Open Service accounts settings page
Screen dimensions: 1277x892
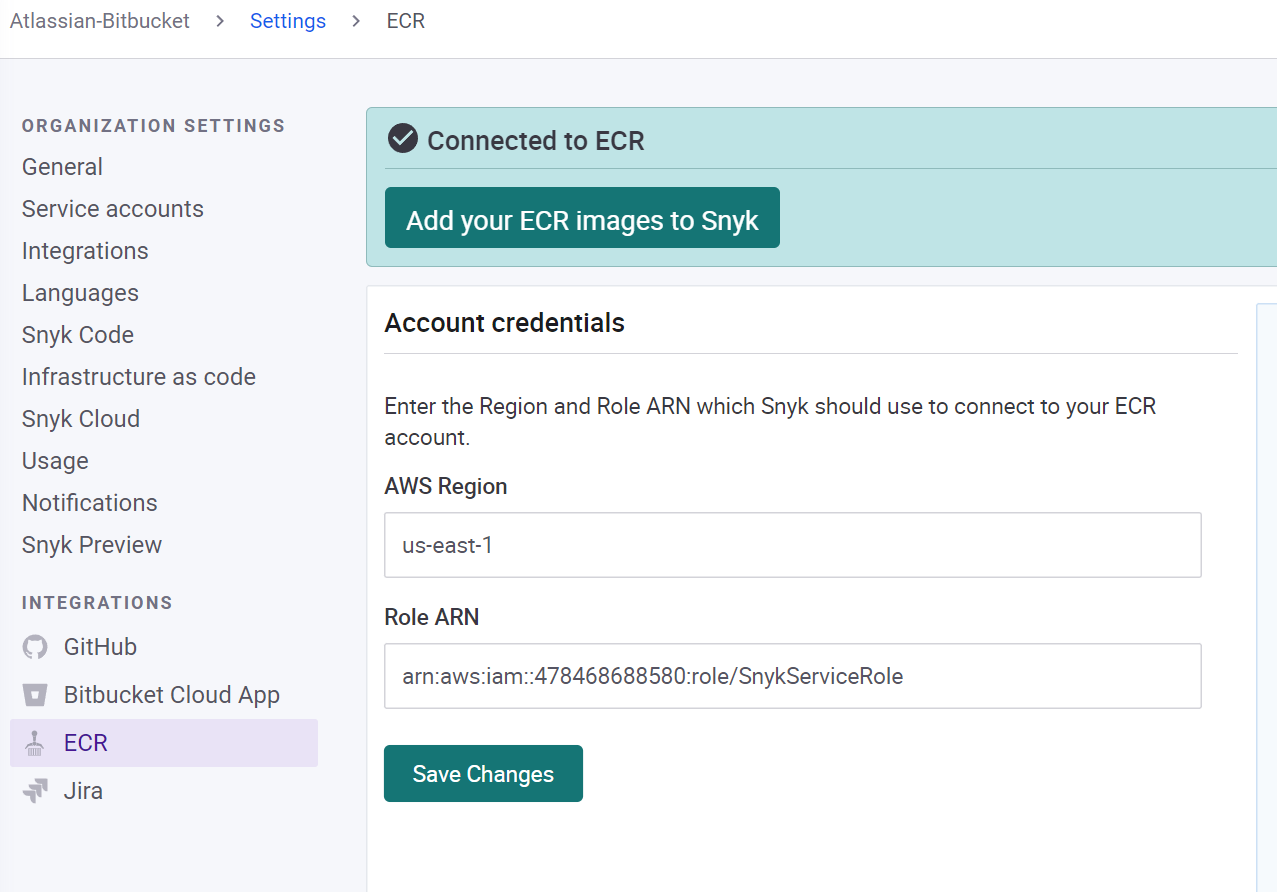pyautogui.click(x=113, y=209)
